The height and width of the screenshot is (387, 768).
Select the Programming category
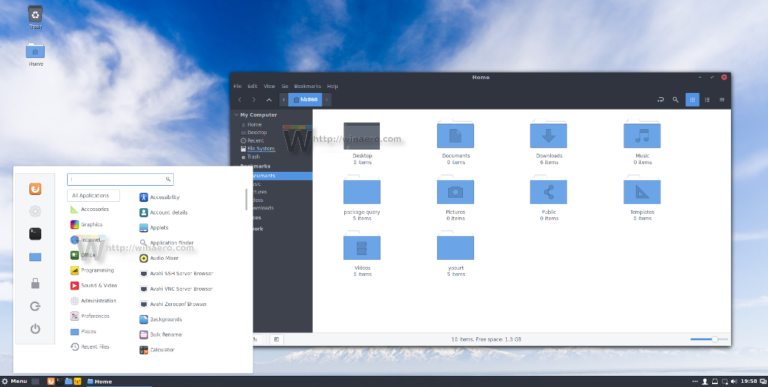92,270
